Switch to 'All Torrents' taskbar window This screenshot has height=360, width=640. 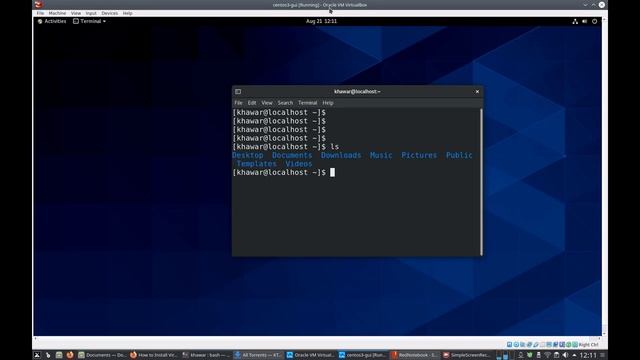click(x=258, y=355)
